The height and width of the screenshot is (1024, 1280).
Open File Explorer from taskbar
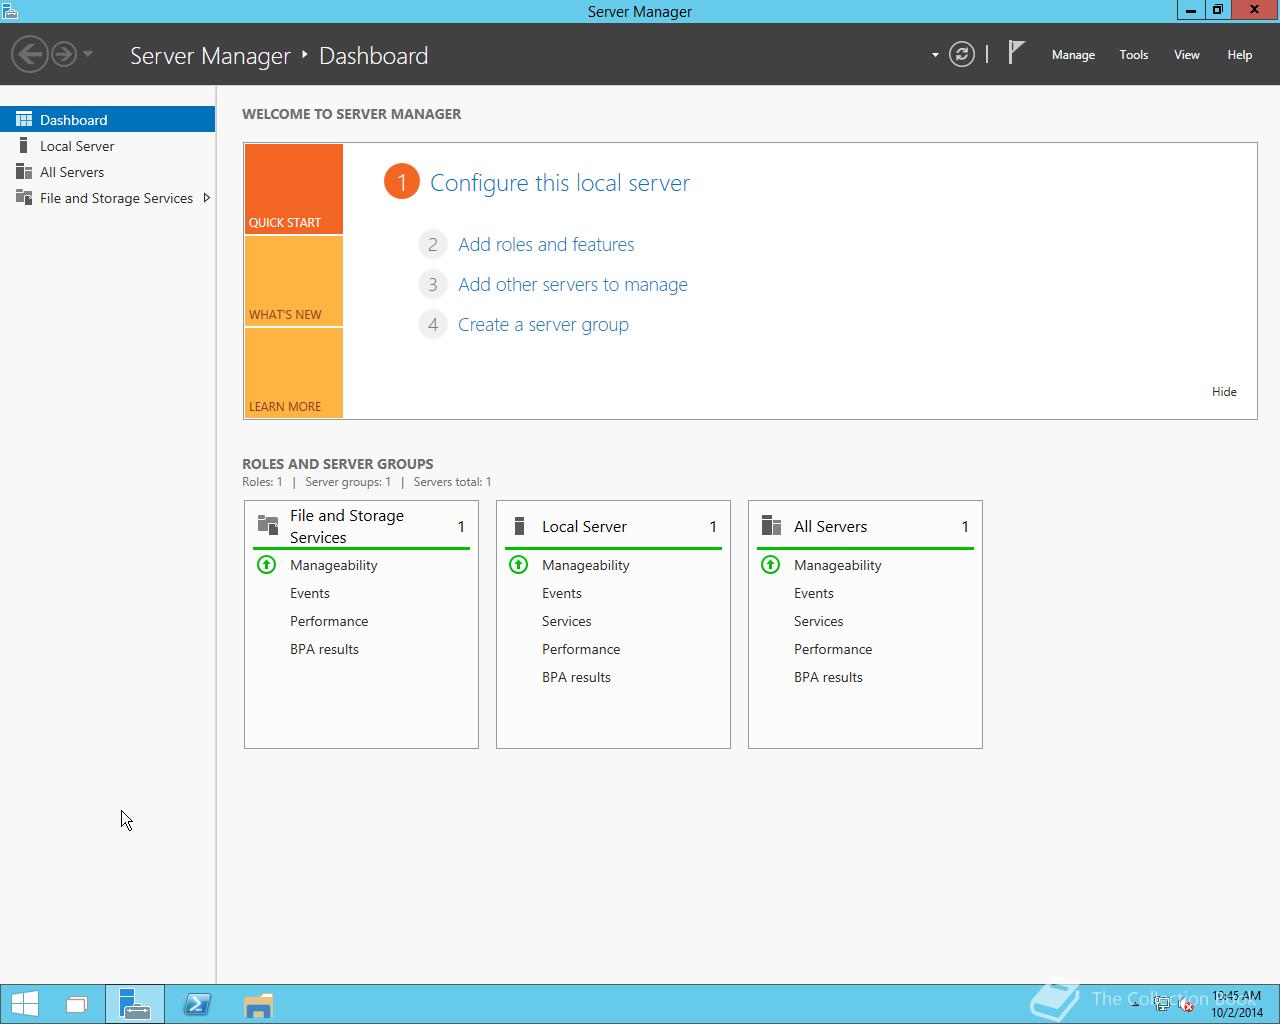coord(258,1004)
